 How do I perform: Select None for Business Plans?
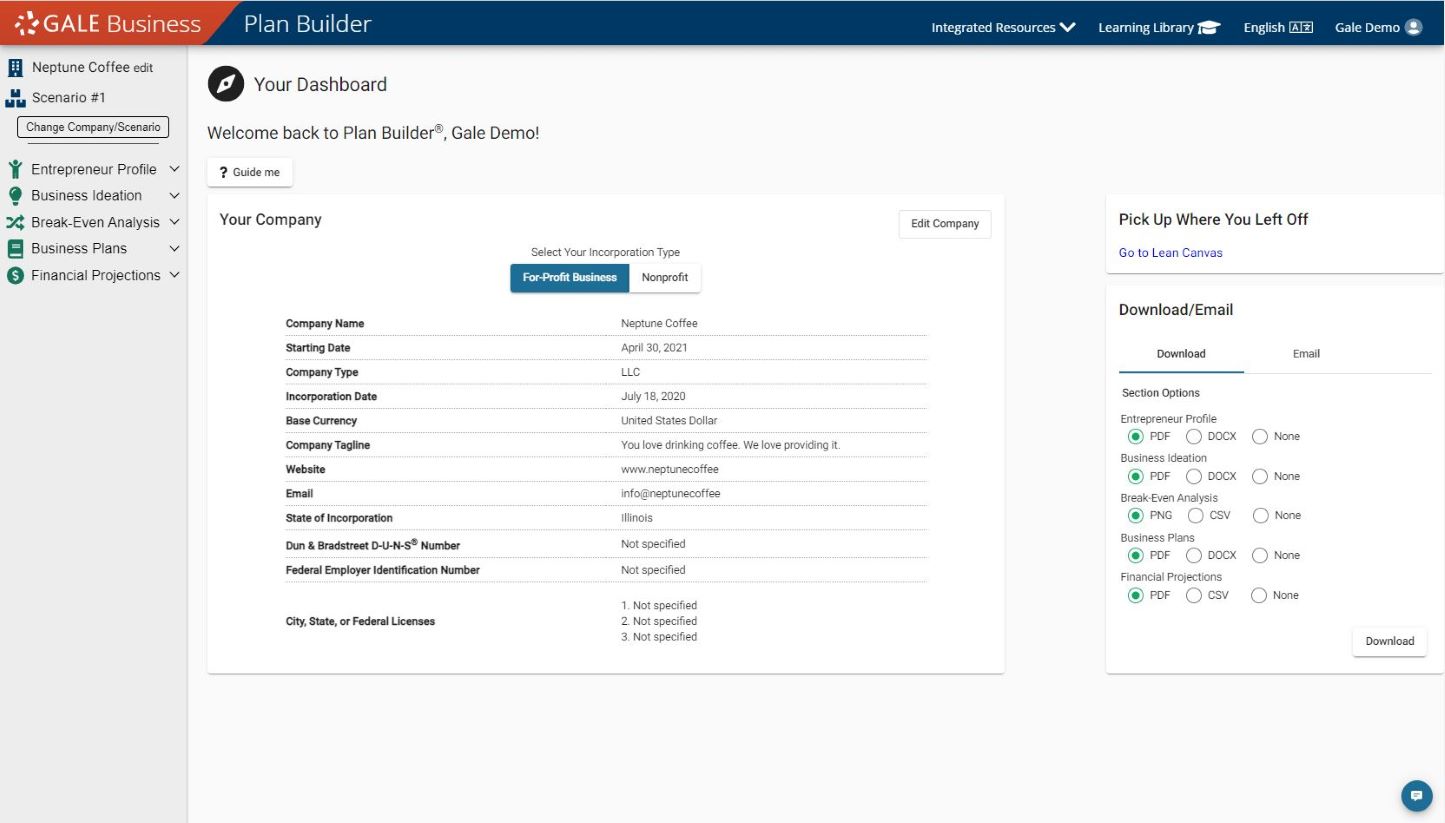point(1260,556)
